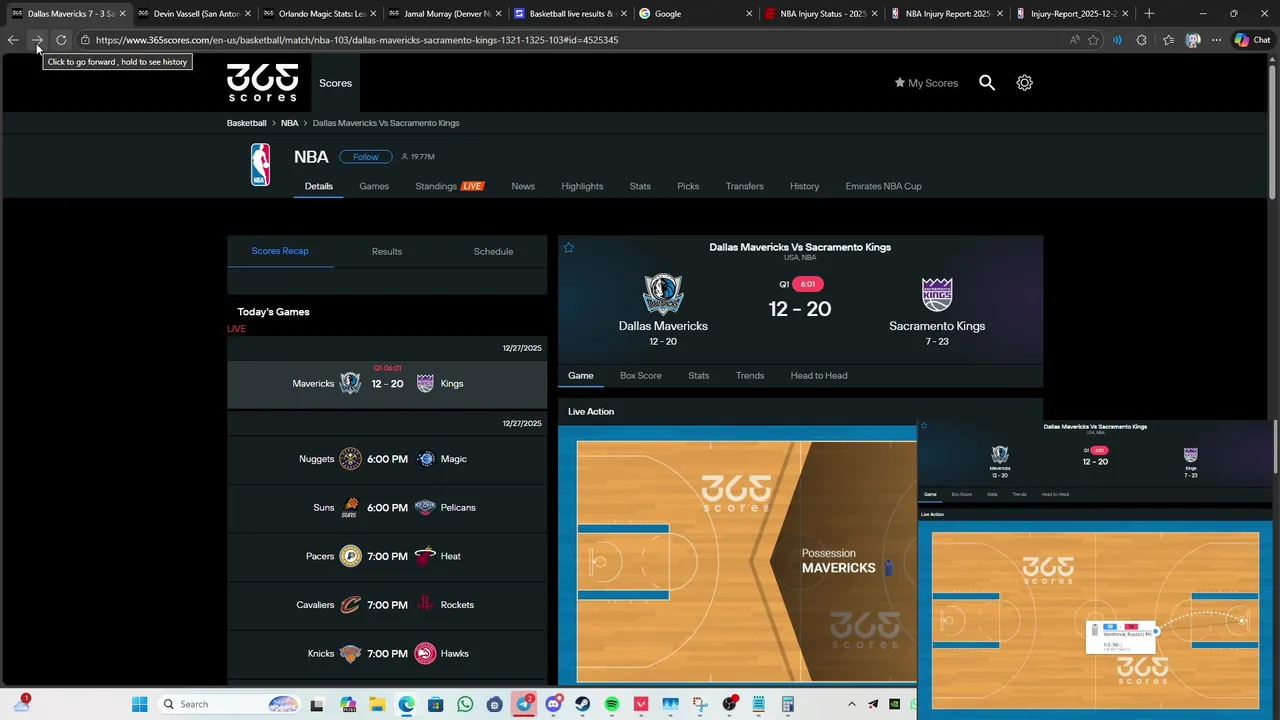Open a new browser tab
The width and height of the screenshot is (1280, 720).
coord(1149,14)
